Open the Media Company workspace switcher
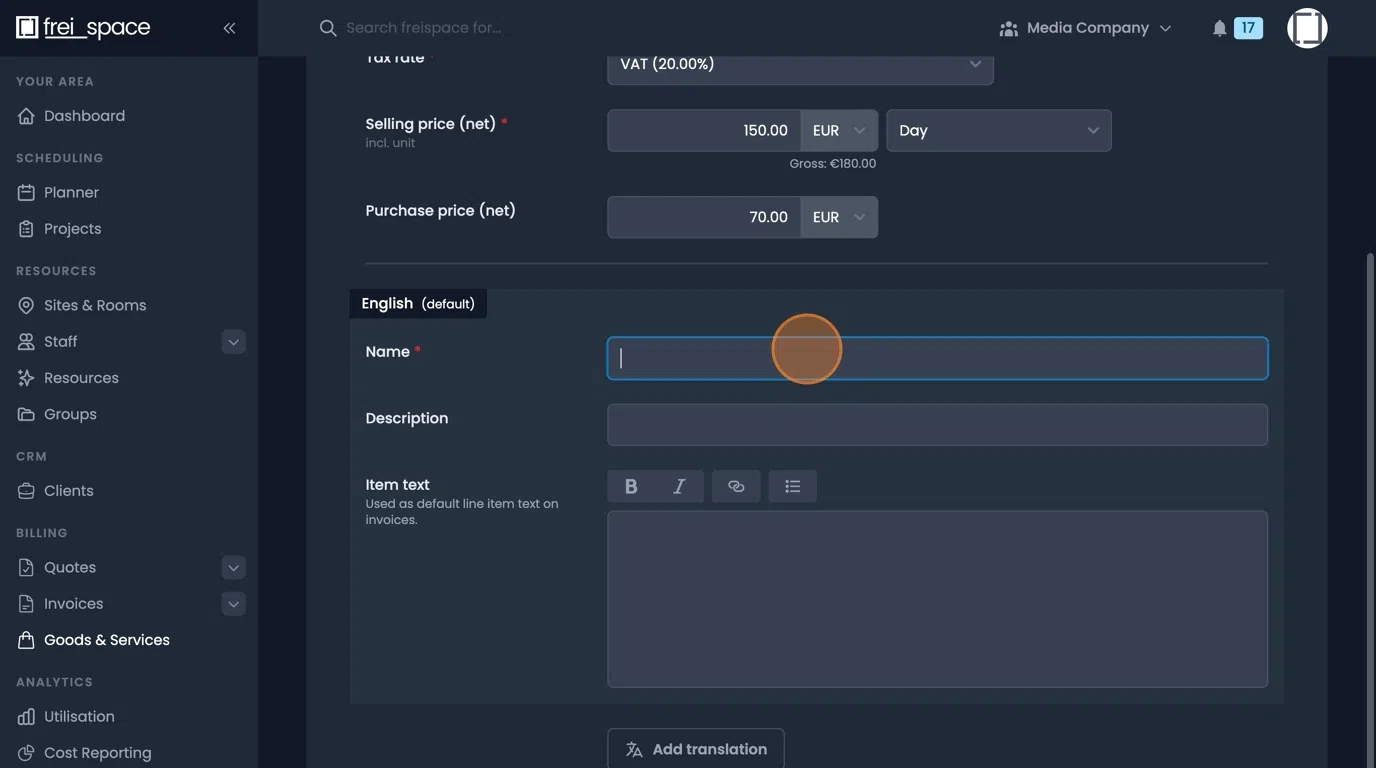 click(1087, 27)
